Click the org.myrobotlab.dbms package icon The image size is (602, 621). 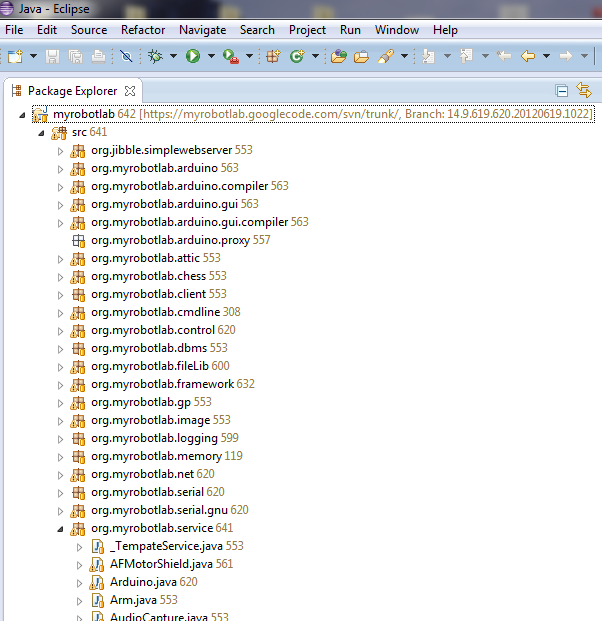pyautogui.click(x=78, y=349)
